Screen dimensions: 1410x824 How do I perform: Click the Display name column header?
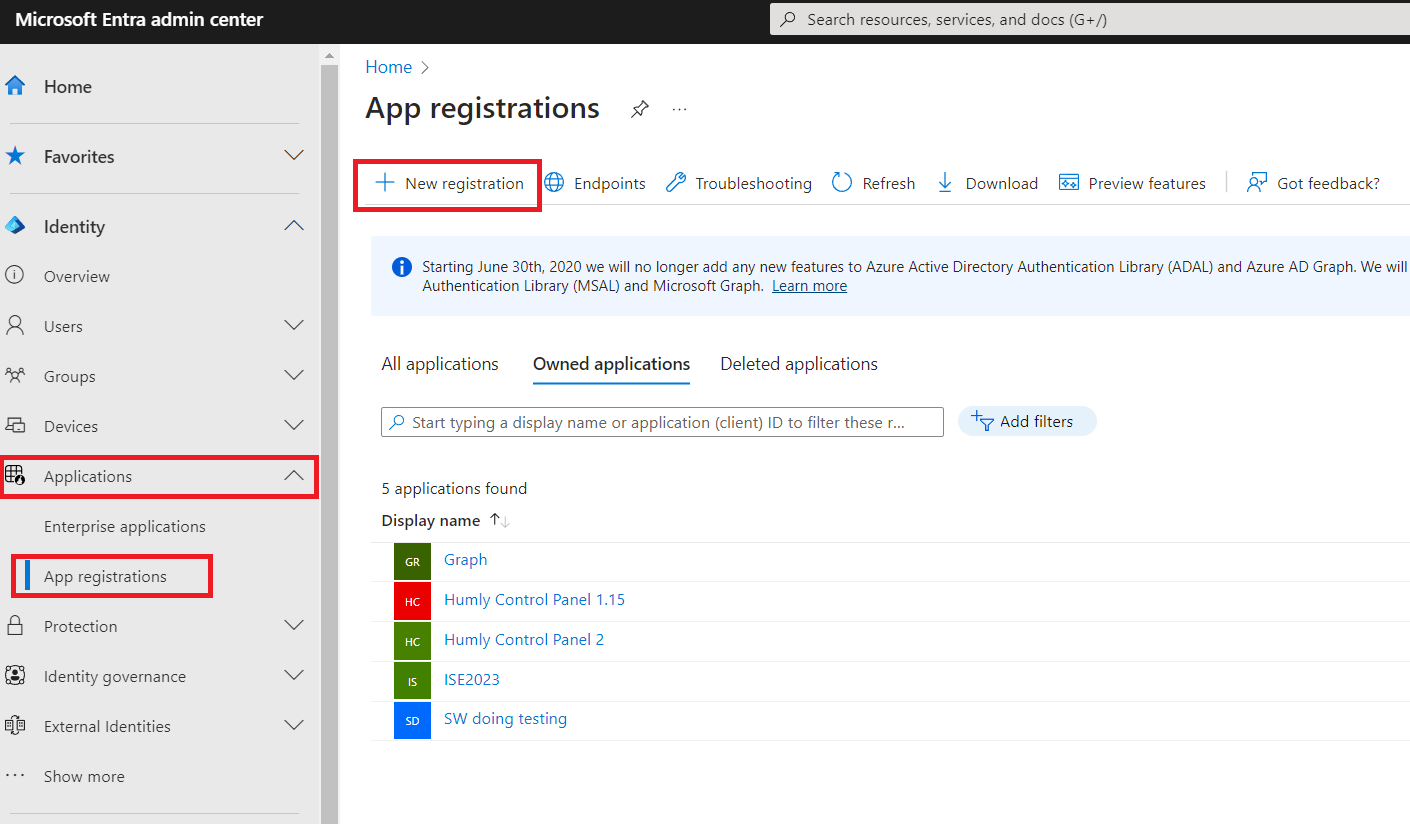click(x=431, y=521)
